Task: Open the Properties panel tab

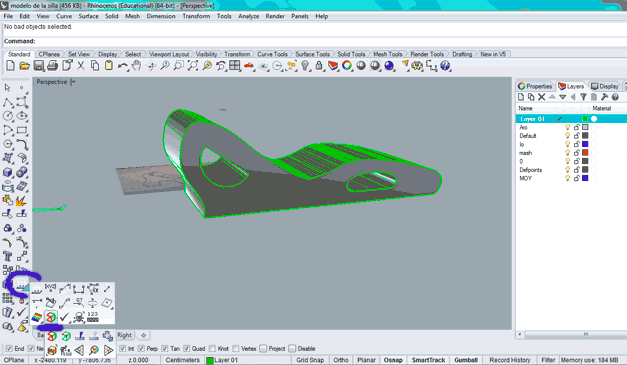Action: pyautogui.click(x=535, y=86)
